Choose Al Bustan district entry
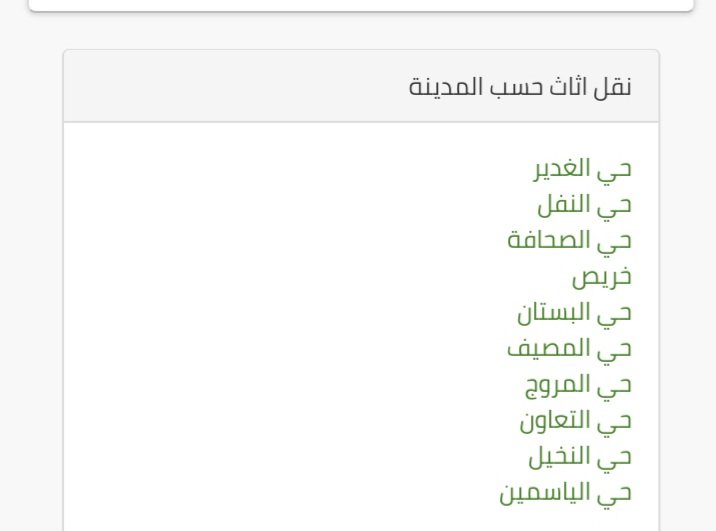The width and height of the screenshot is (716, 531). tap(574, 313)
